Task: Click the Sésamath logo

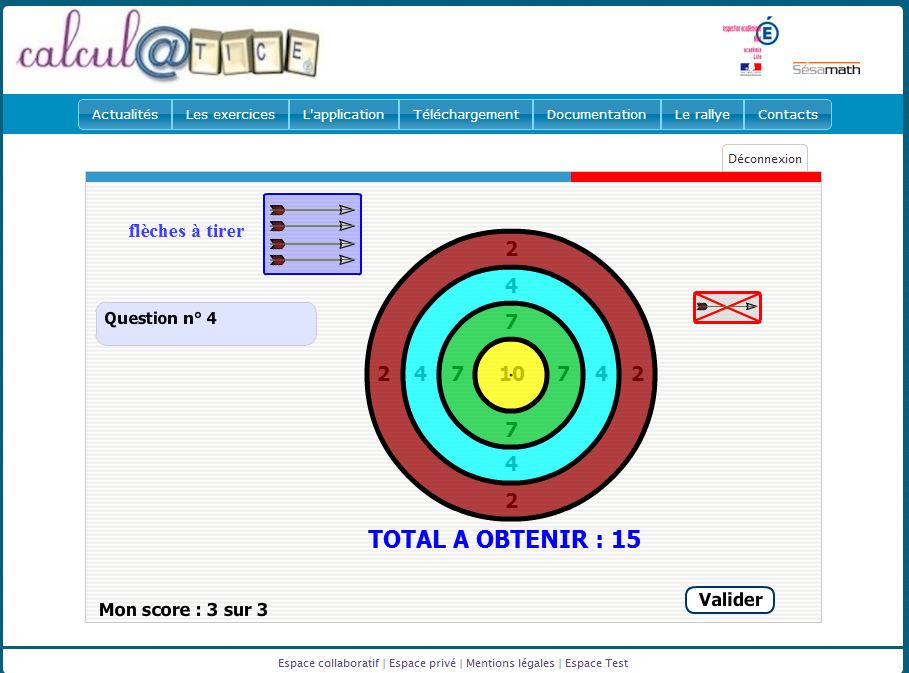Action: (x=826, y=68)
